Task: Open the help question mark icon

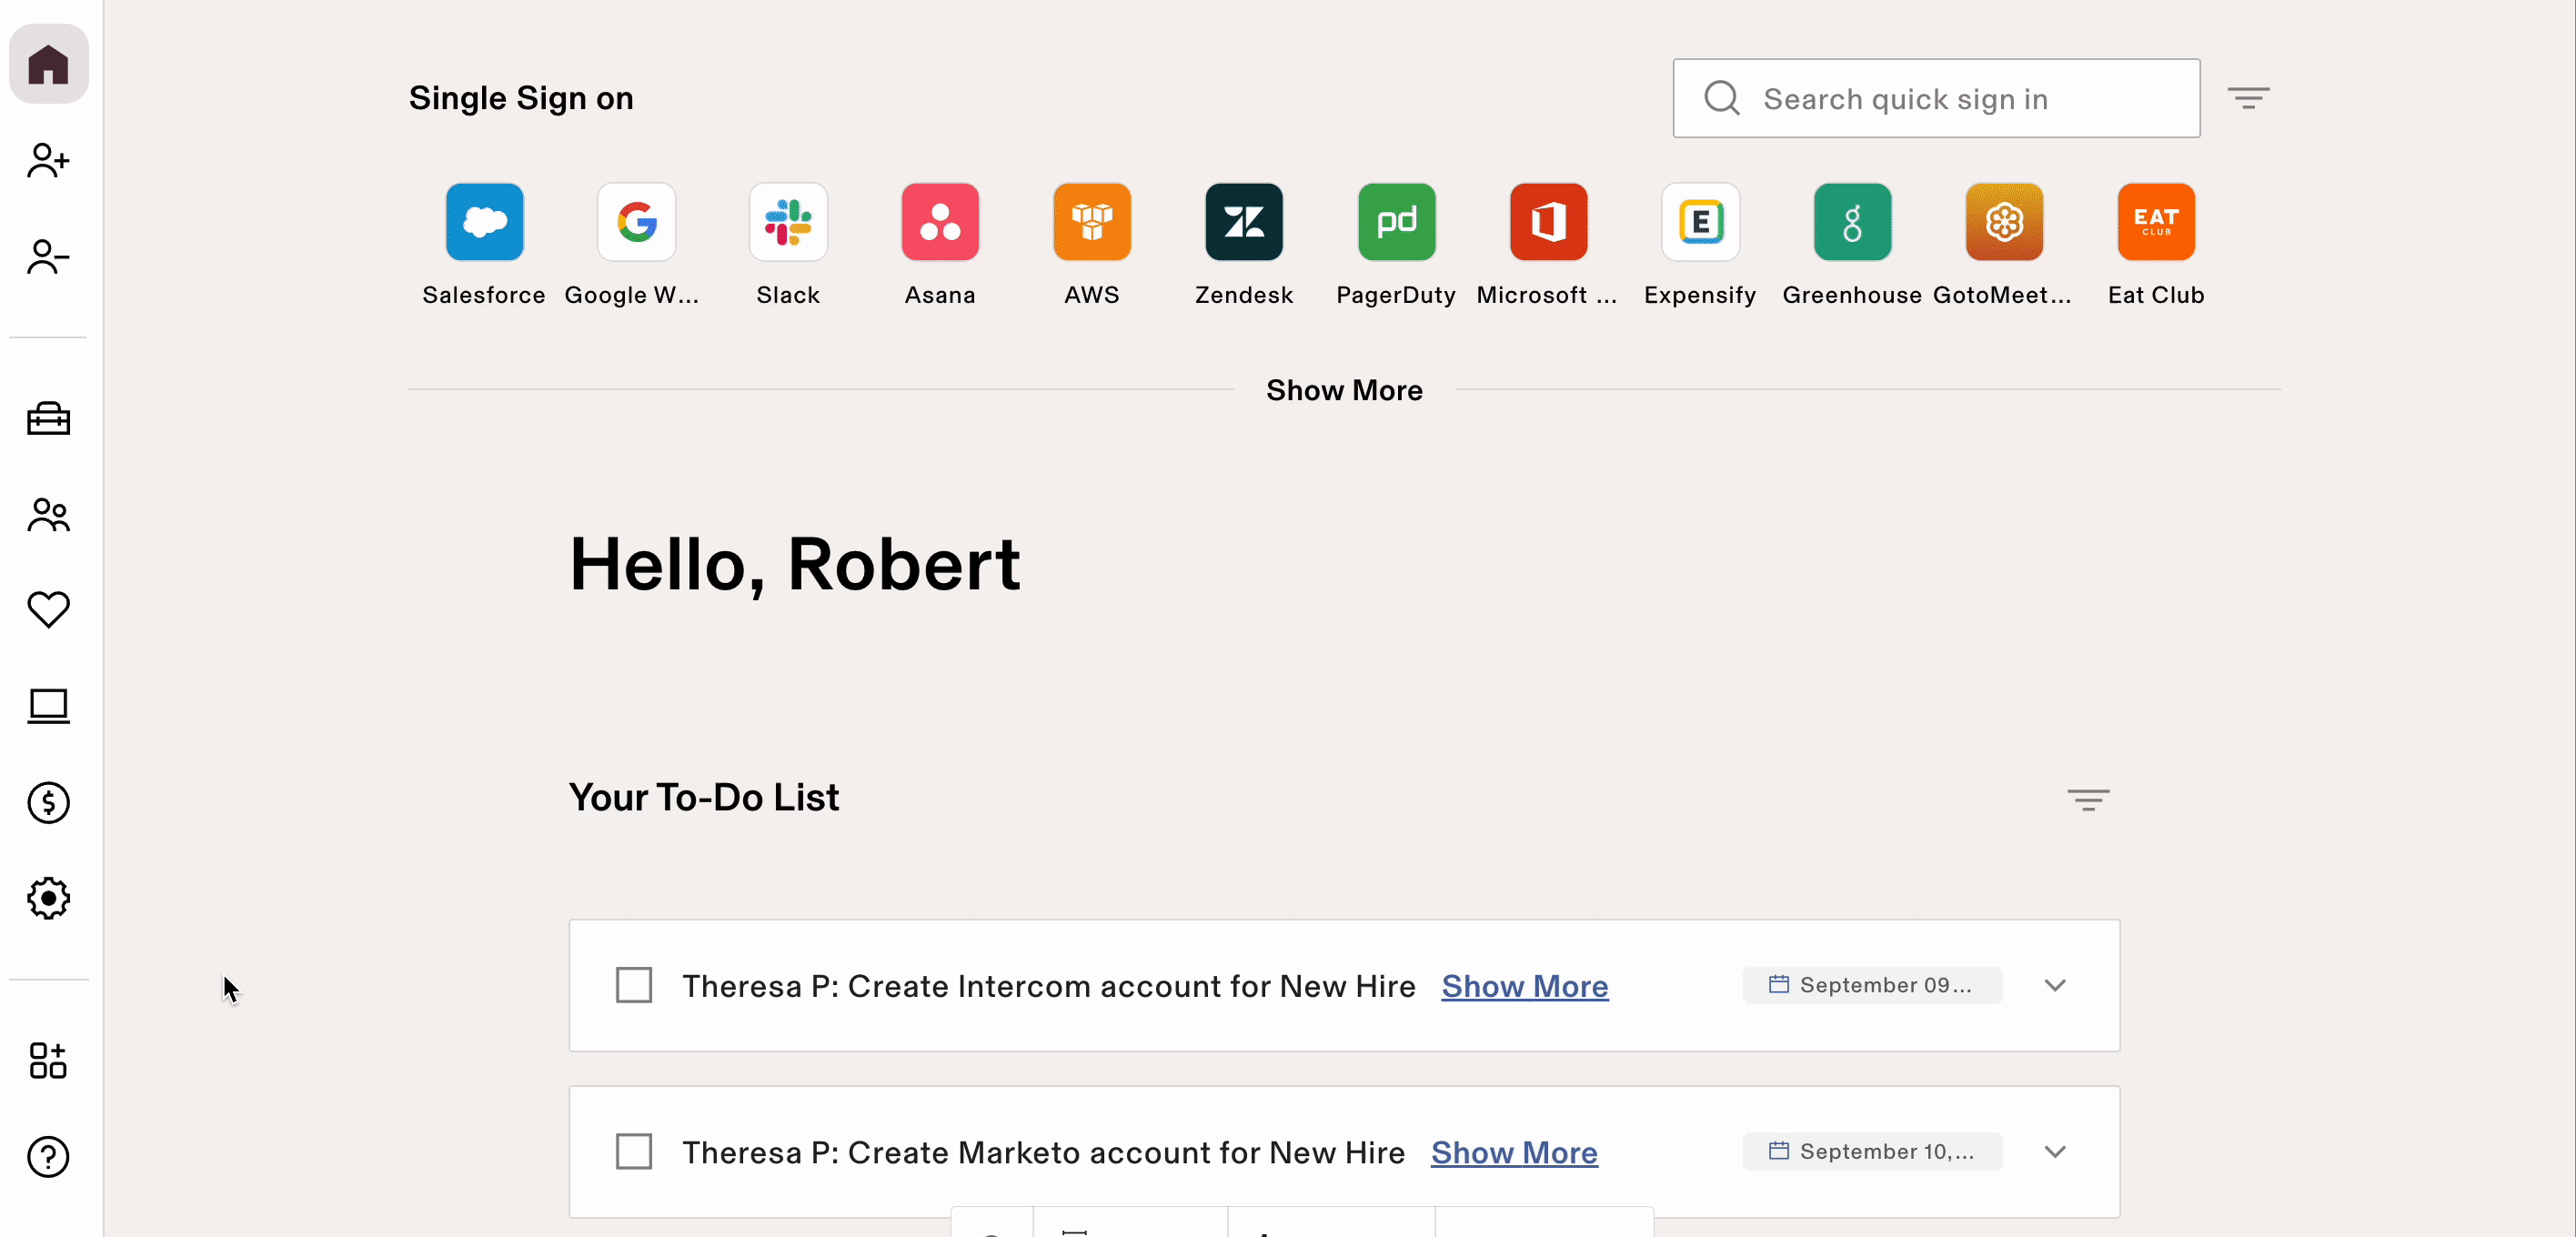Action: click(x=48, y=1157)
